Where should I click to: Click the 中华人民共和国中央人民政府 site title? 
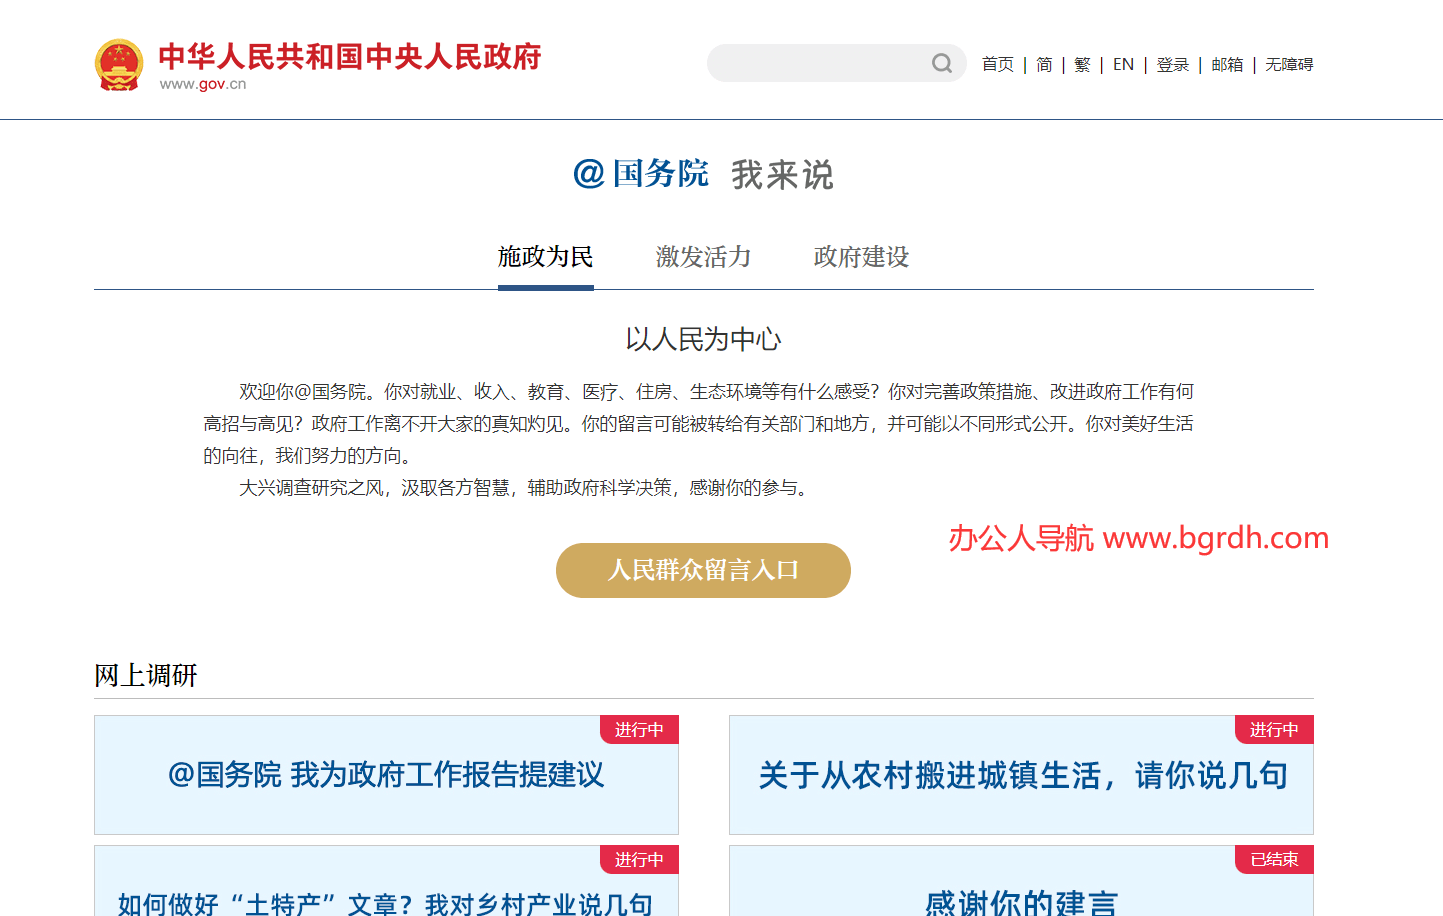[x=349, y=57]
